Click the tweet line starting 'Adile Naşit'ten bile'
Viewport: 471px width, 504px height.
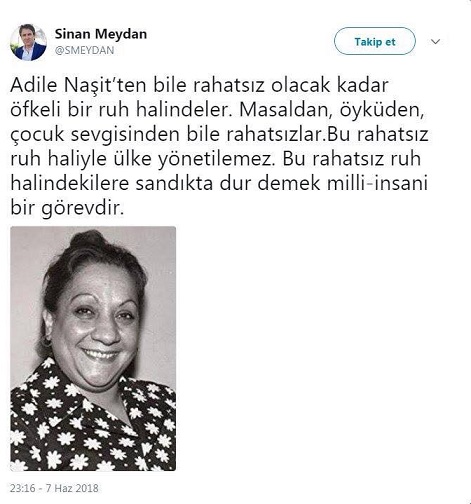click(x=199, y=85)
